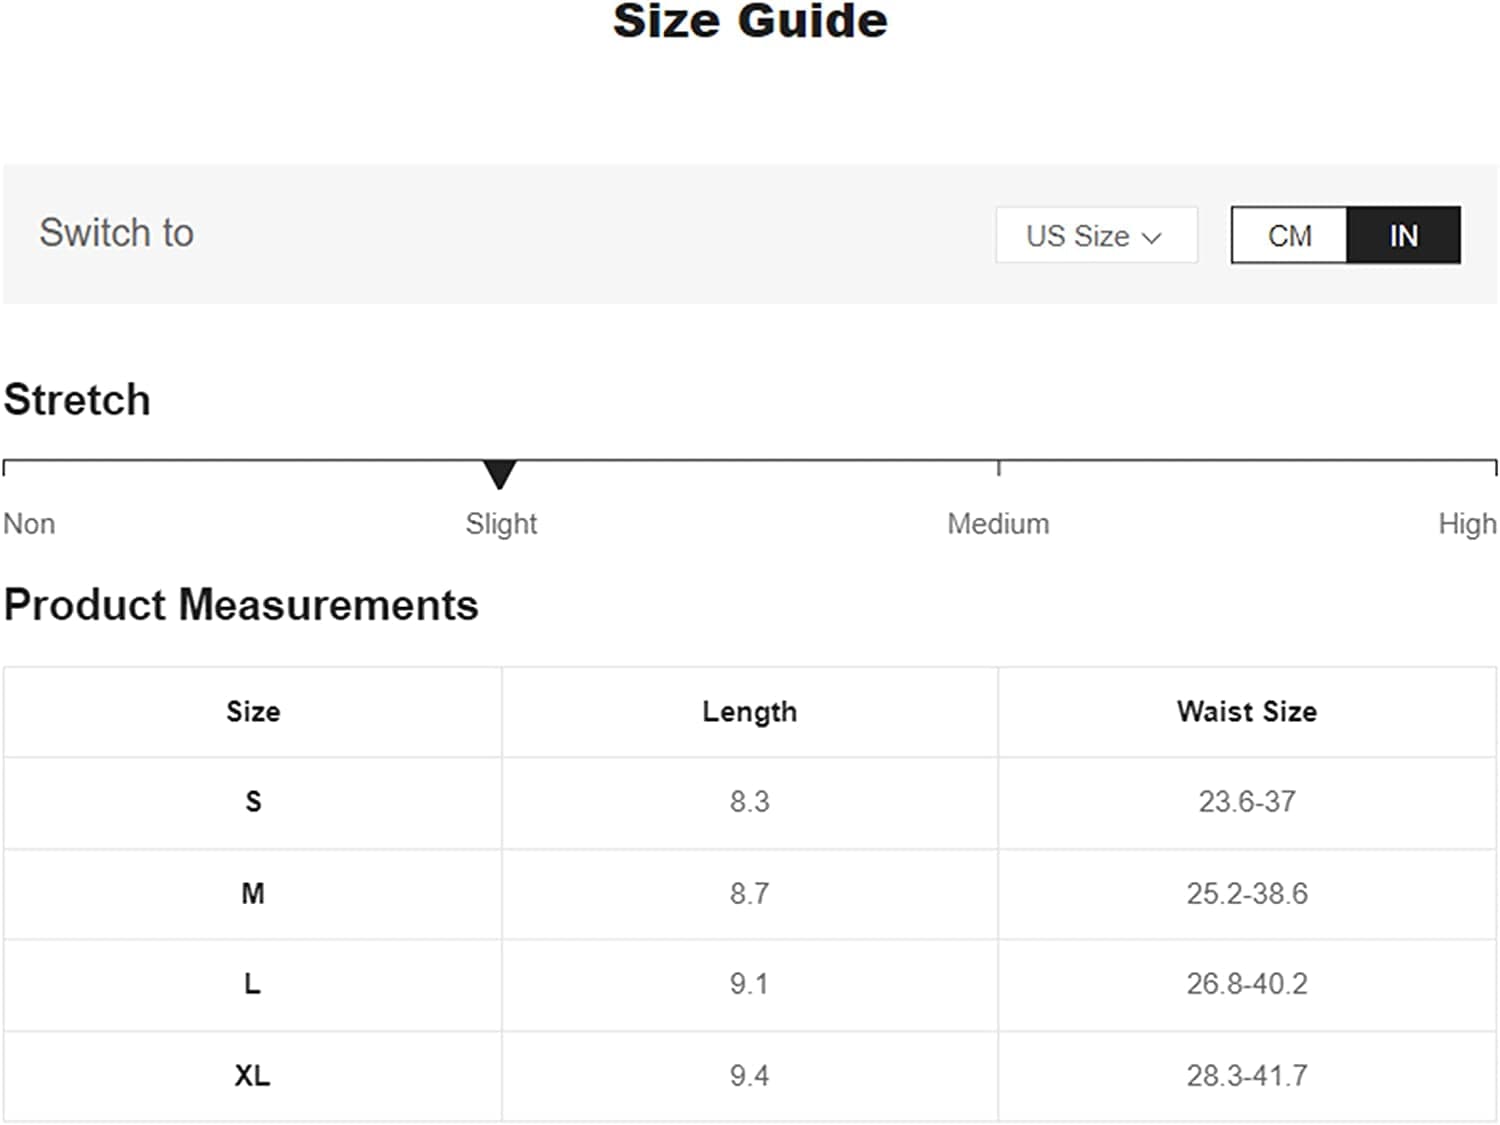Click waist value 28.3-41.7
The height and width of the screenshot is (1125, 1500).
[x=1246, y=1076]
